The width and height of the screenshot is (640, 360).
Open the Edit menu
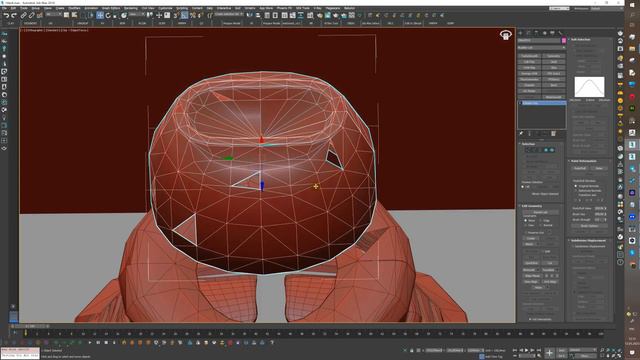click(13, 8)
